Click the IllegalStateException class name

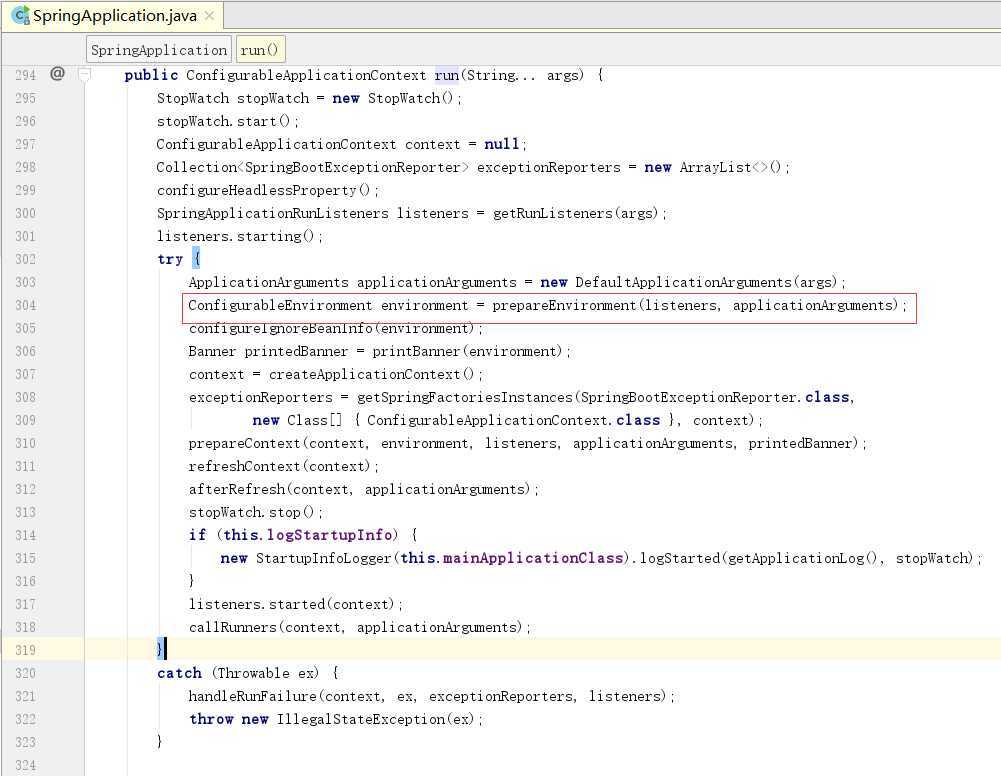[x=361, y=719]
